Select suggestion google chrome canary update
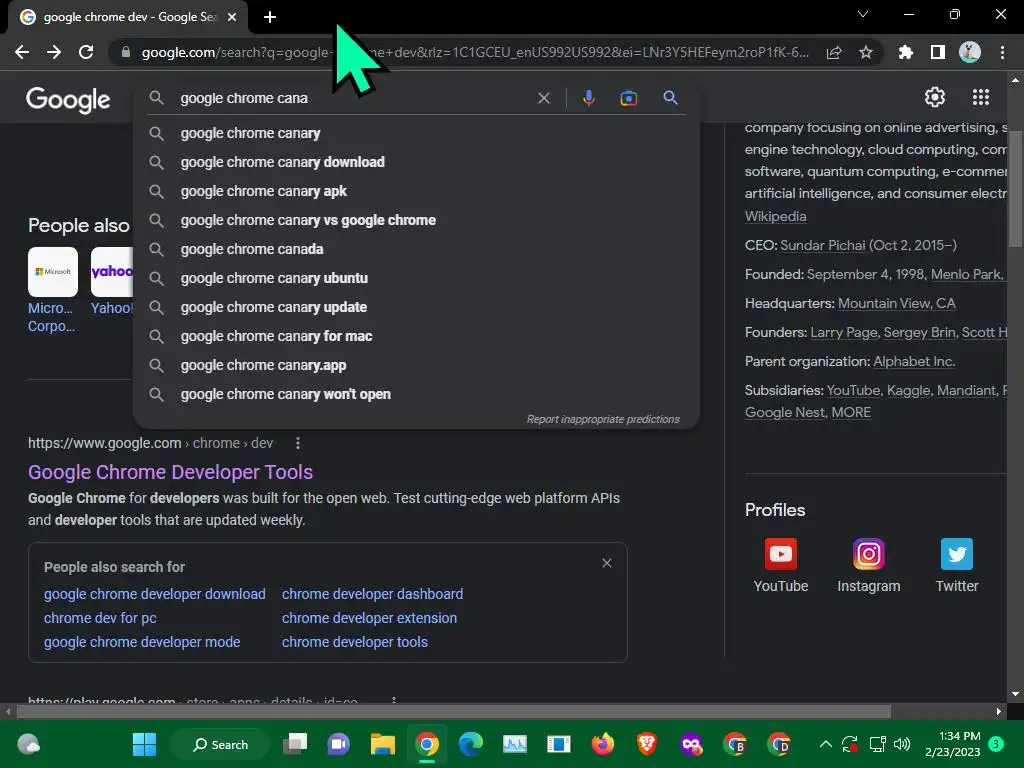 point(416,307)
